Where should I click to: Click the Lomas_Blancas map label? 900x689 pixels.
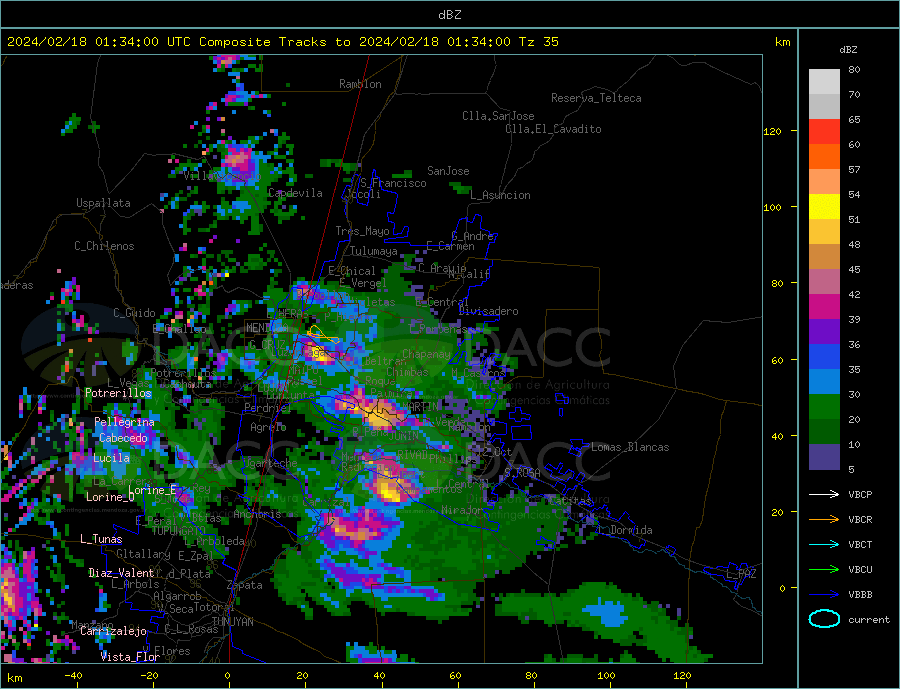click(630, 447)
